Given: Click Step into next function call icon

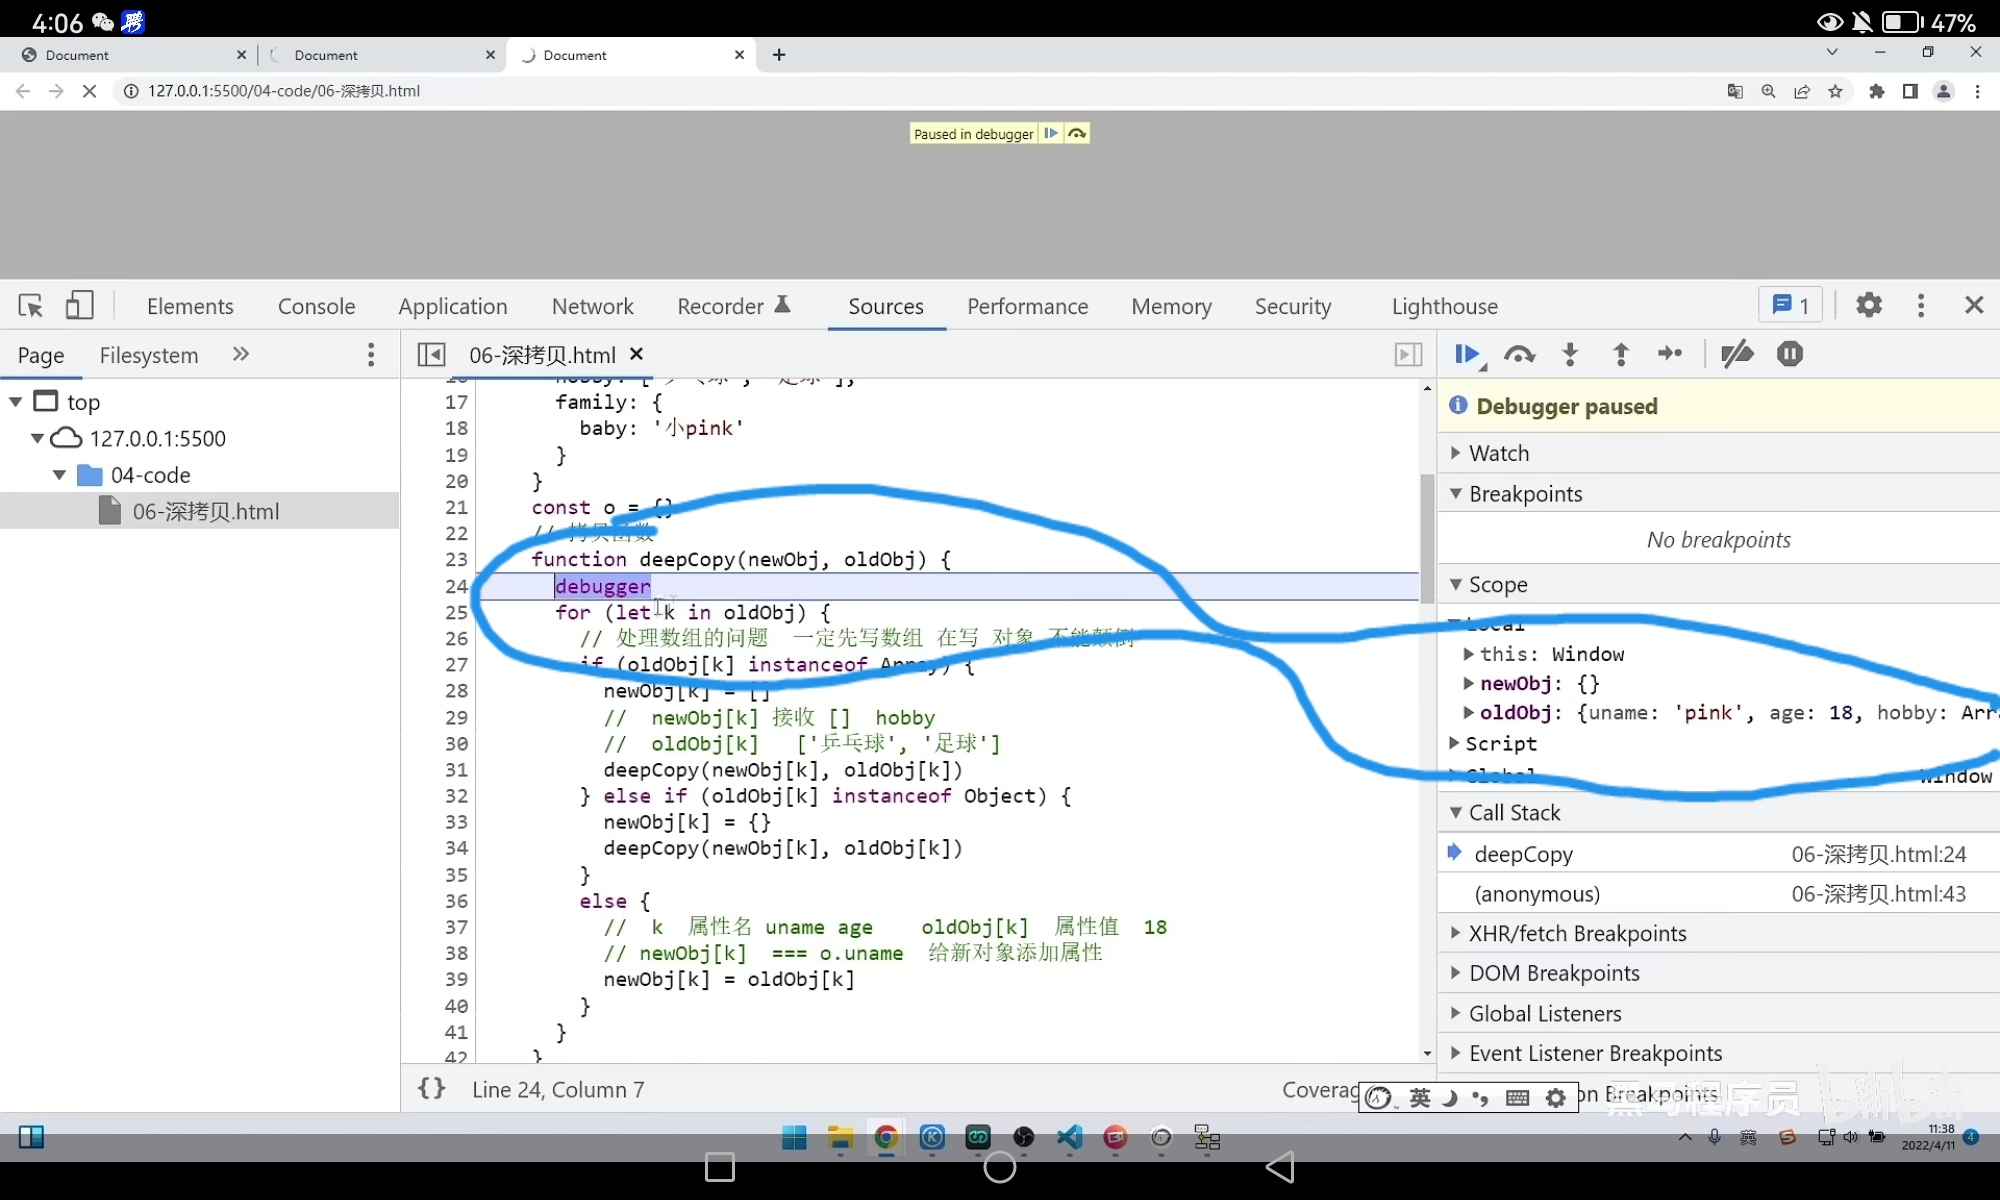Looking at the screenshot, I should pos(1570,354).
